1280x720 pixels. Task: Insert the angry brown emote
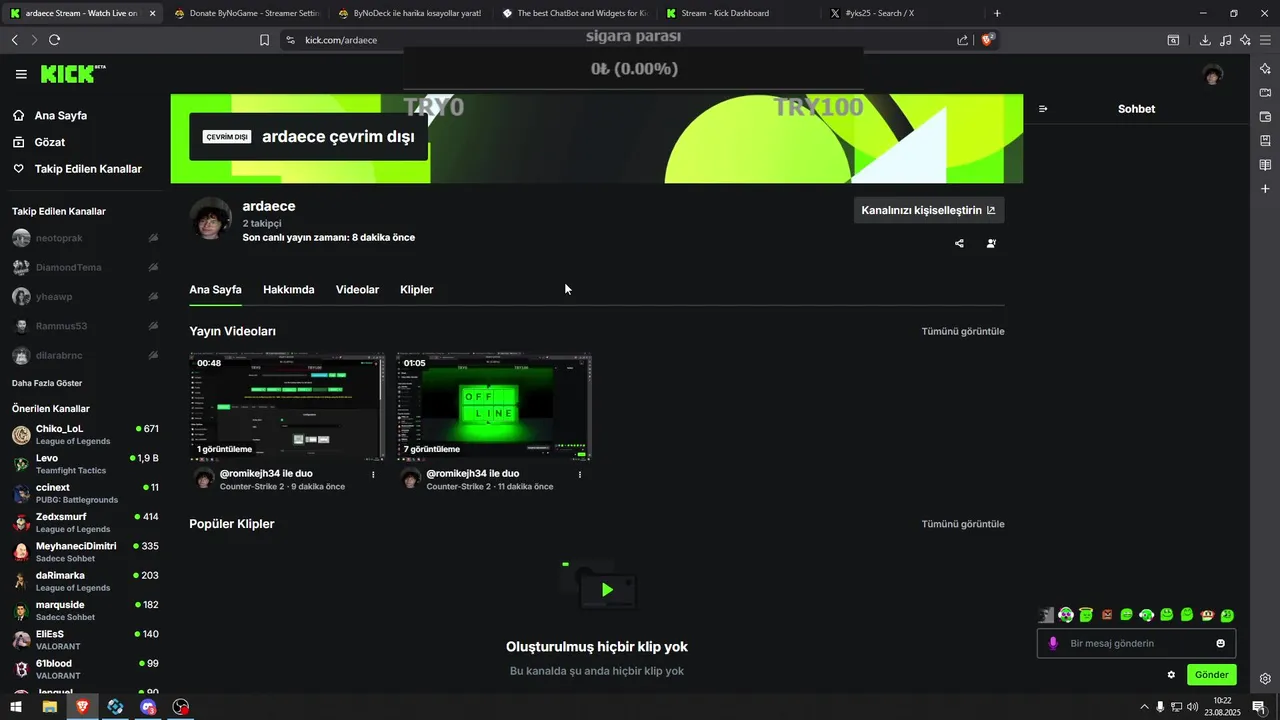[1107, 615]
